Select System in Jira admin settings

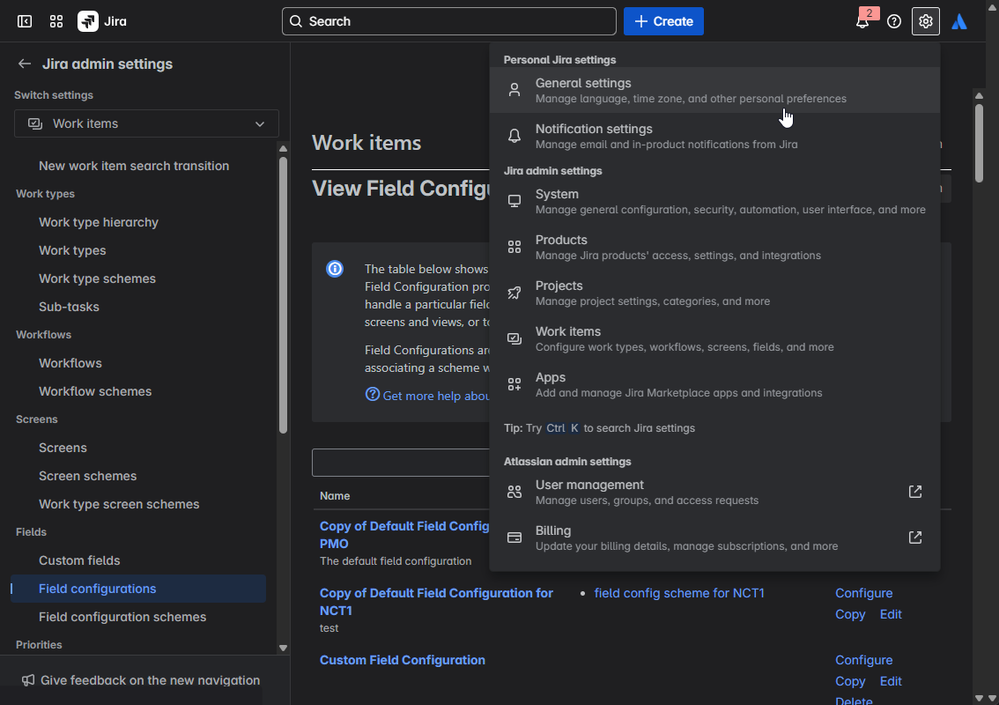tap(715, 201)
